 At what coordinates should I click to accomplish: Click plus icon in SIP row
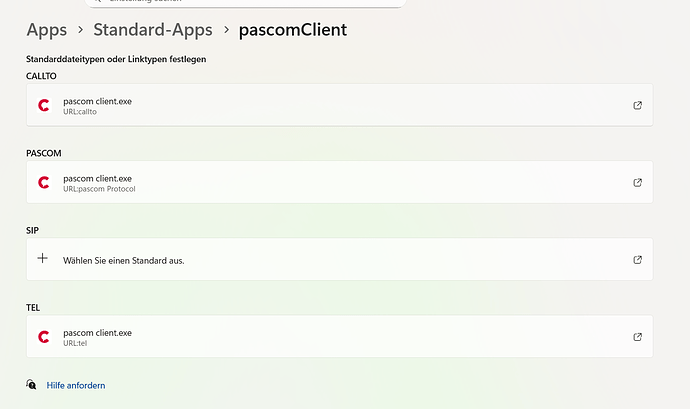(x=42, y=258)
